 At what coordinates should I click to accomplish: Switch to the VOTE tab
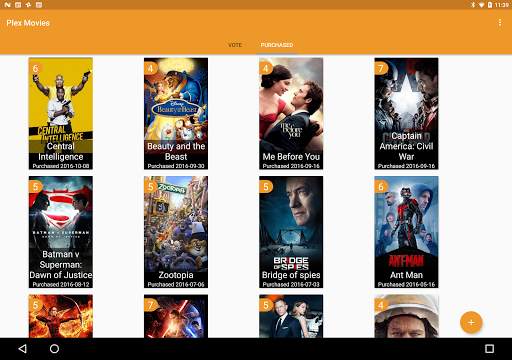pos(235,45)
